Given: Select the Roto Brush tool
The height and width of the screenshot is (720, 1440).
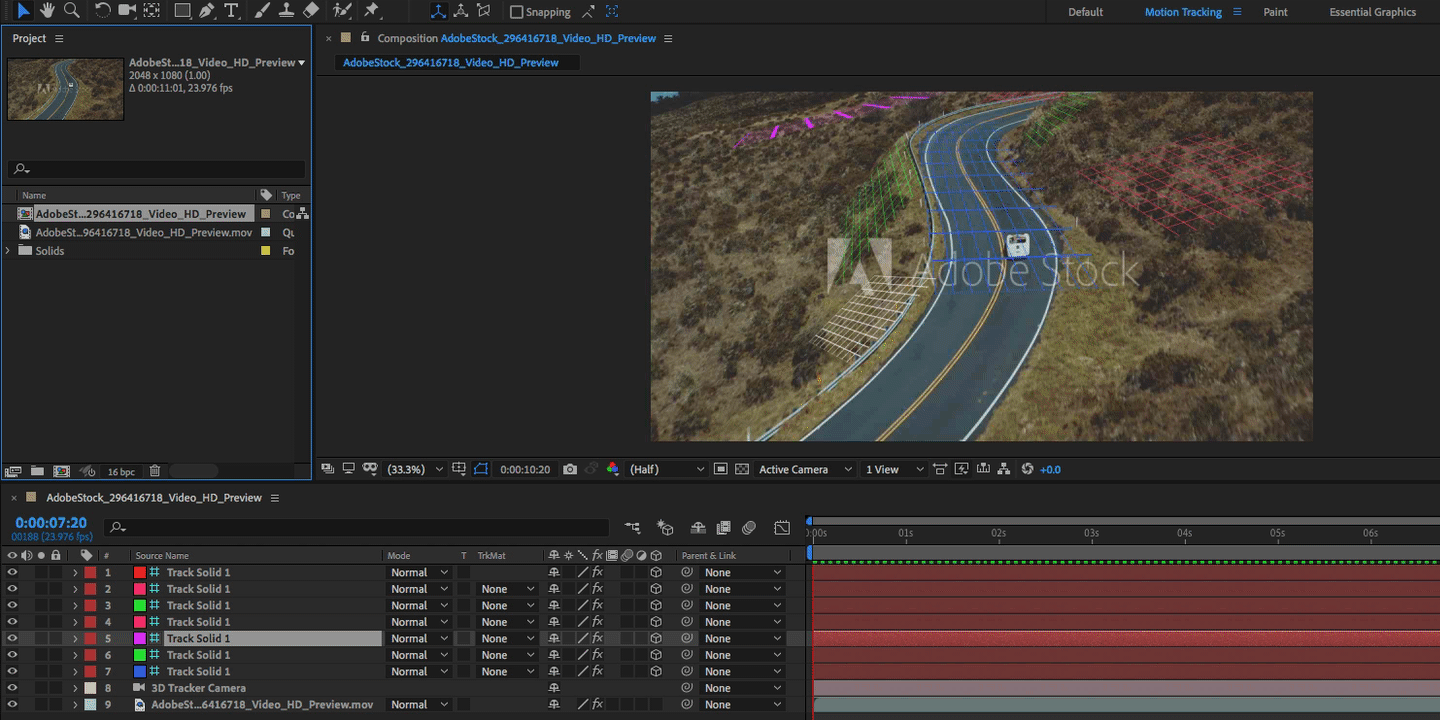Looking at the screenshot, I should [x=342, y=10].
